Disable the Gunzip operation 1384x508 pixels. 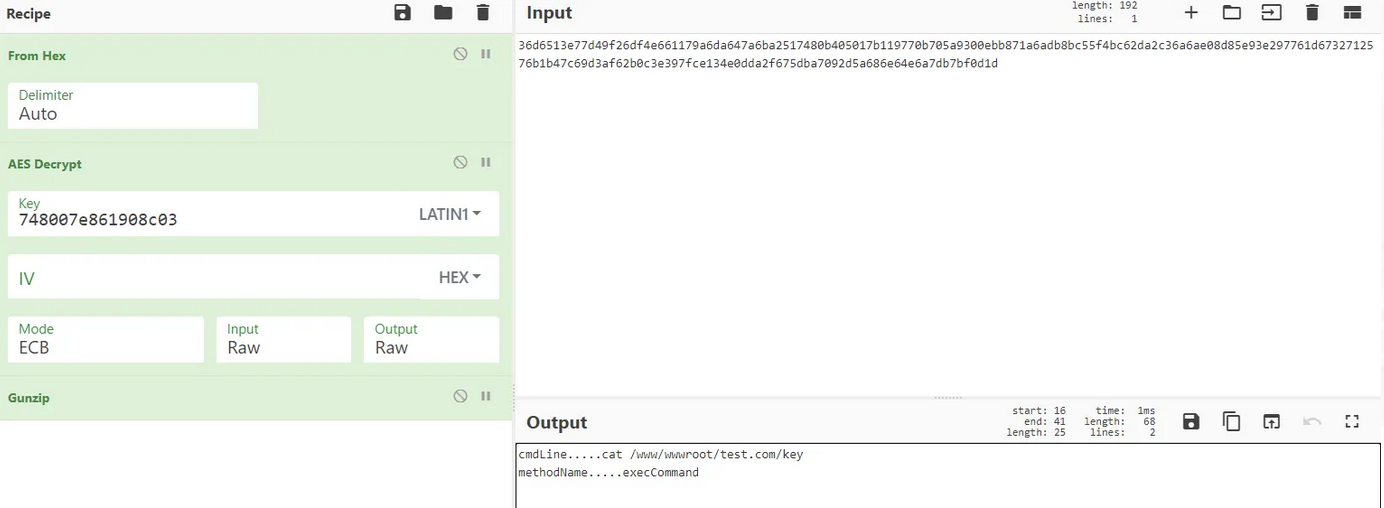coord(460,396)
